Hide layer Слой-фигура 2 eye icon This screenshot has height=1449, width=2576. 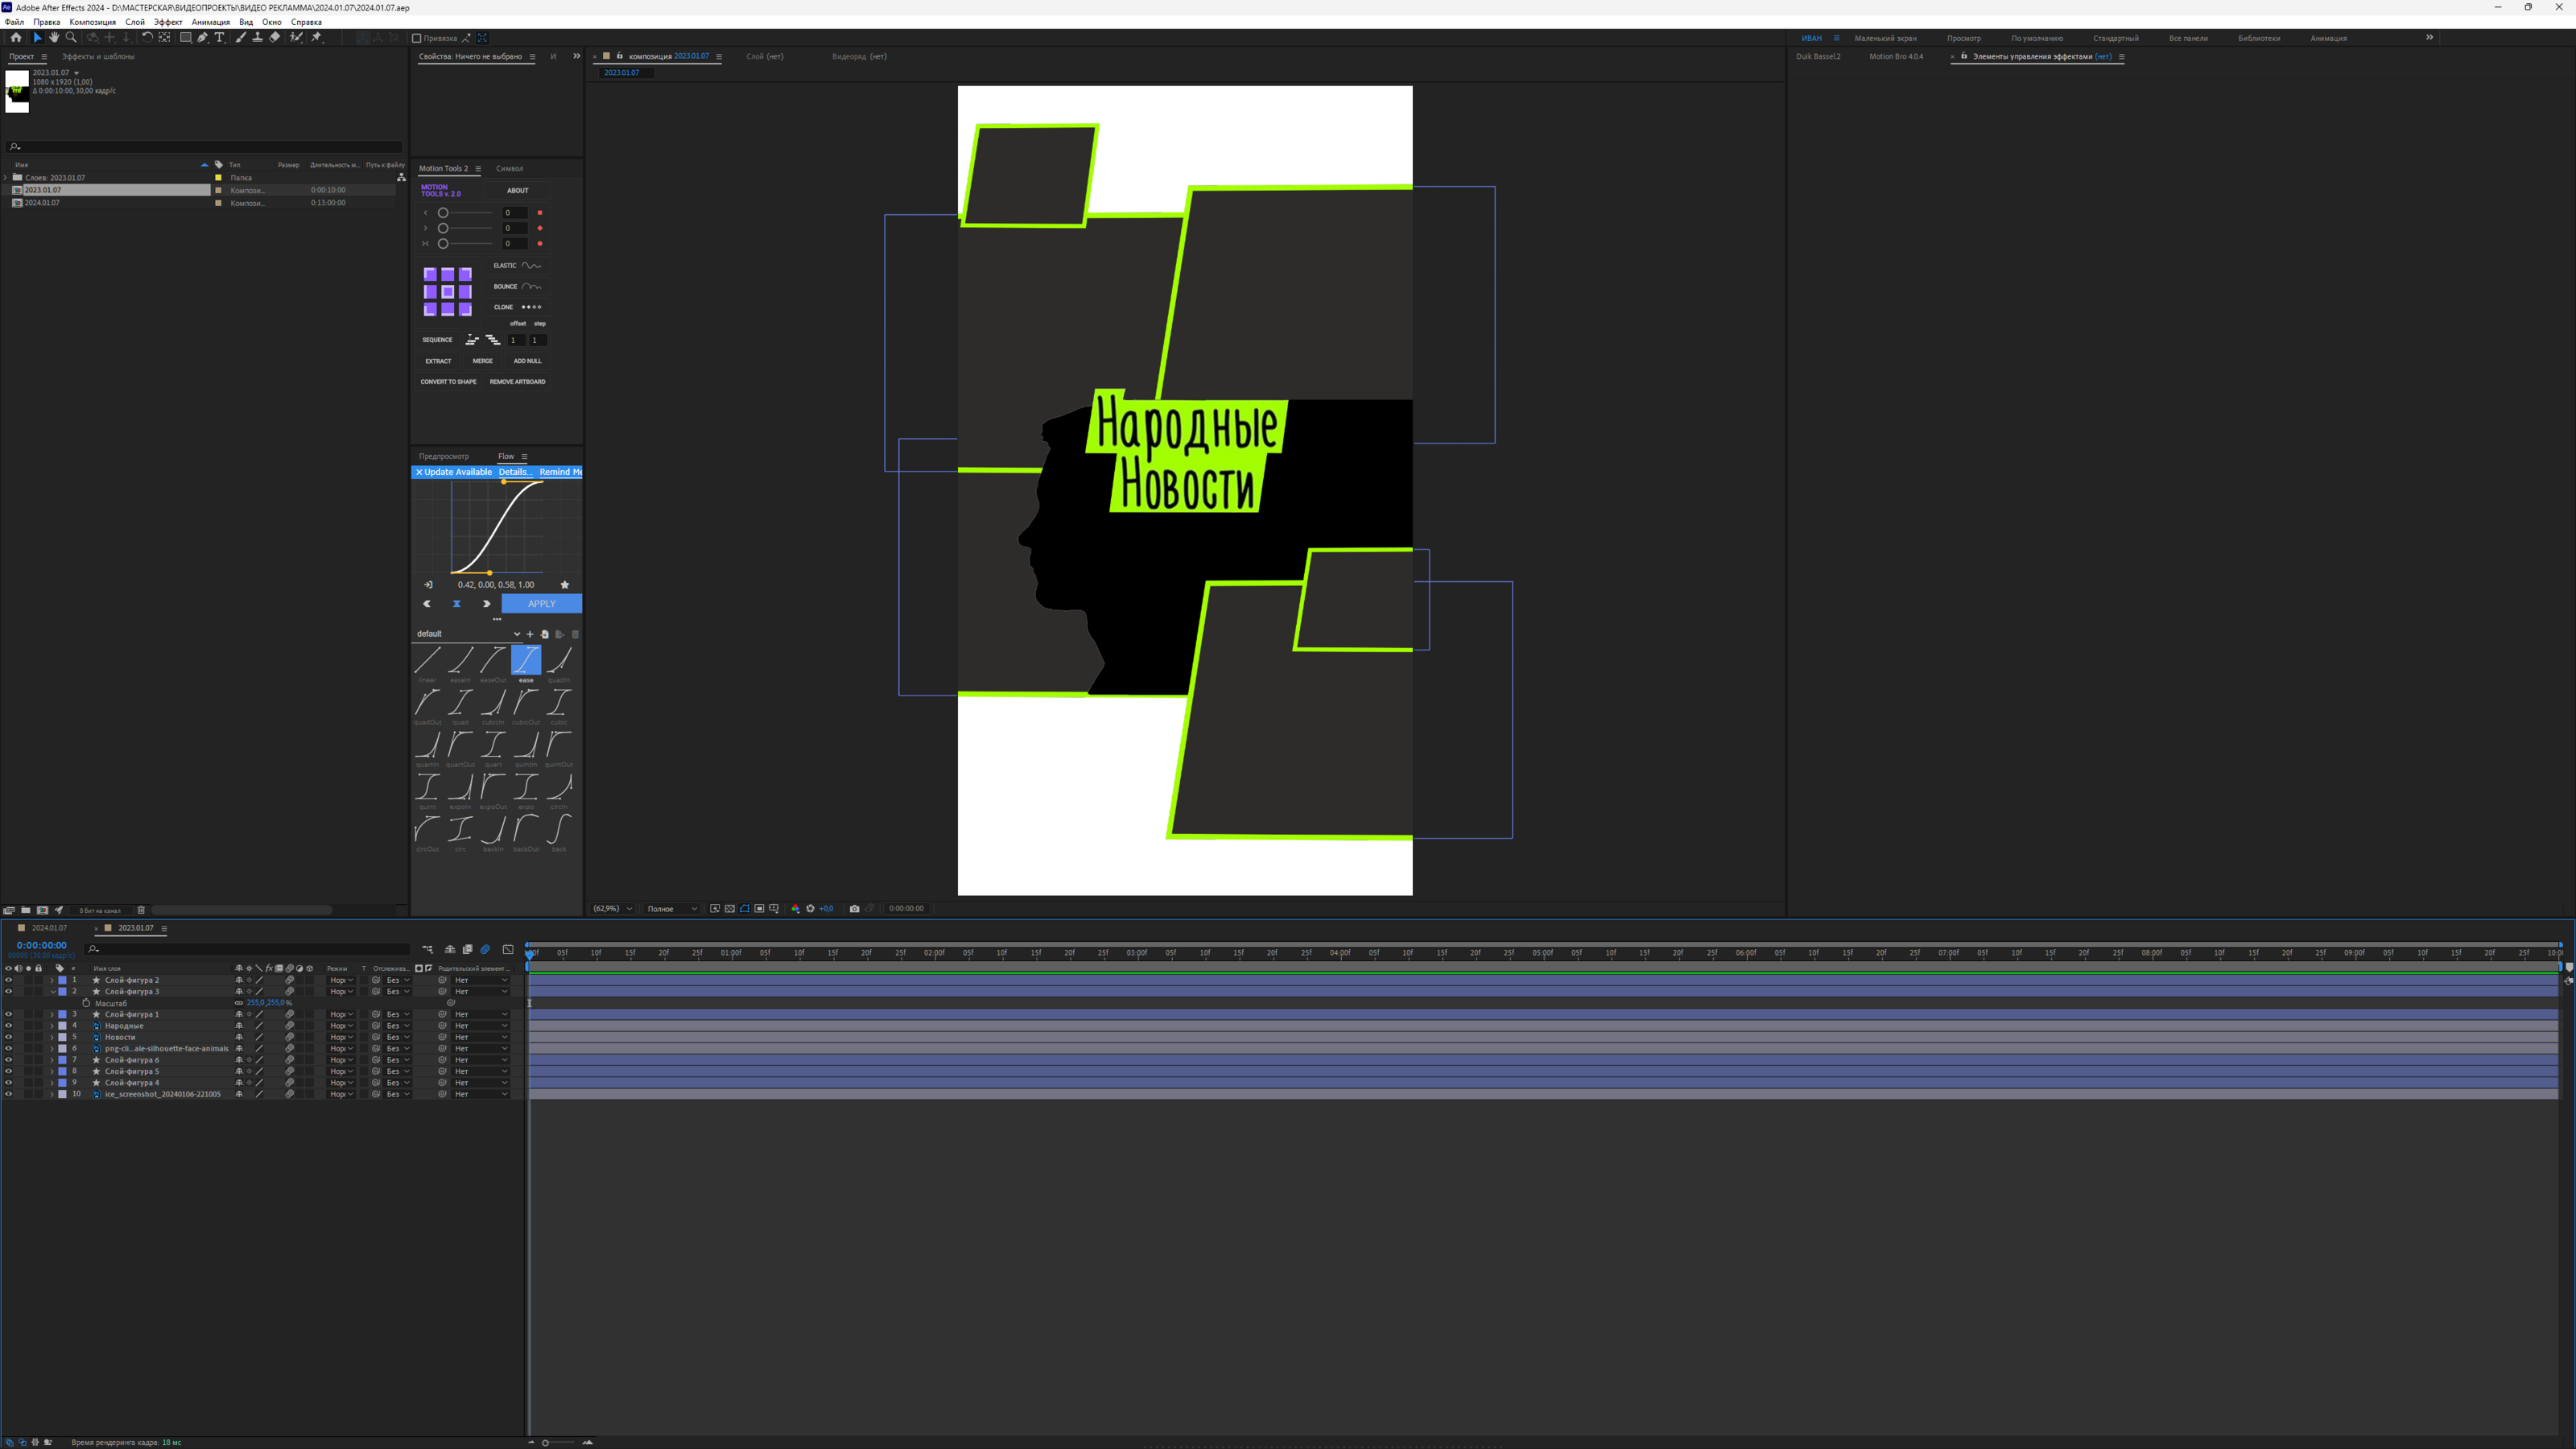9,980
